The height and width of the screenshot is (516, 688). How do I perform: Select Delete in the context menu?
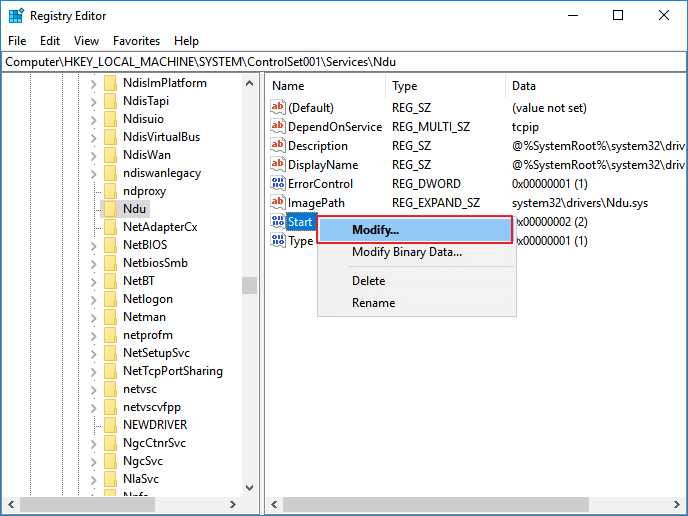(x=368, y=281)
